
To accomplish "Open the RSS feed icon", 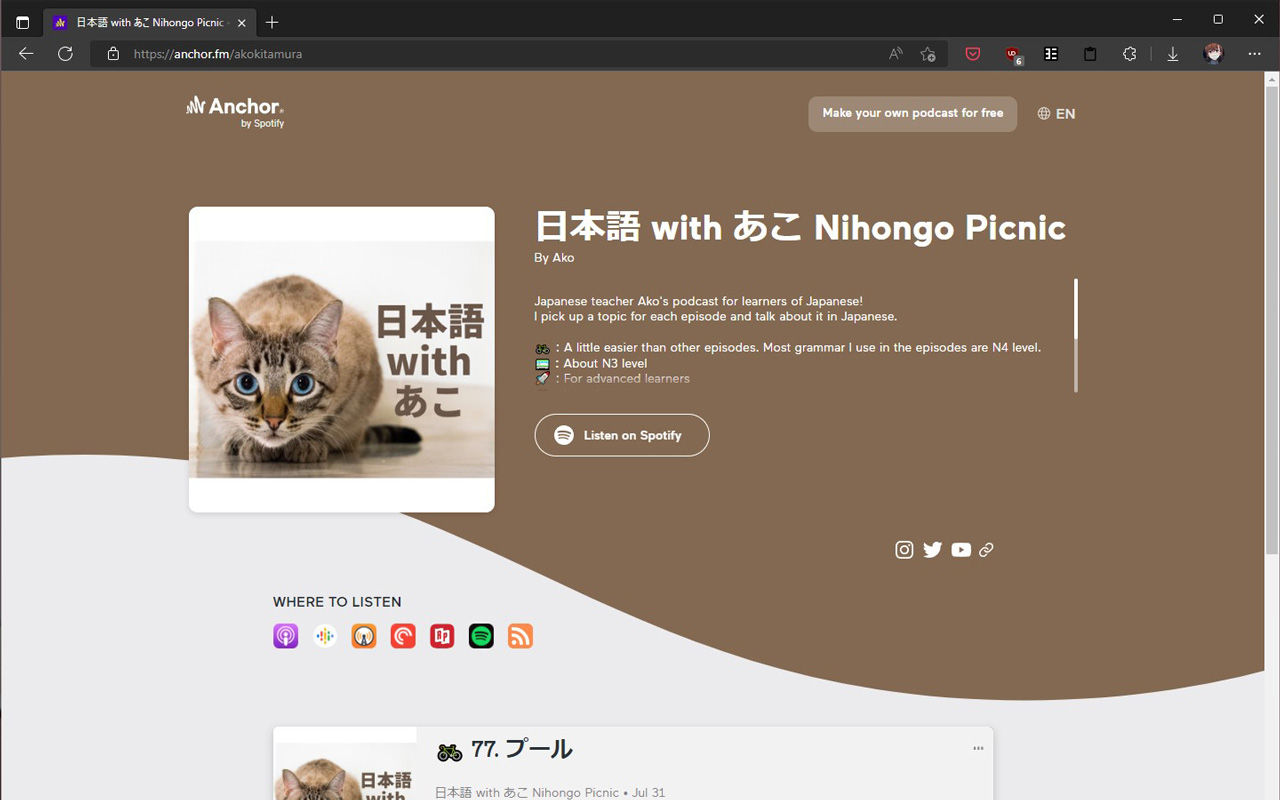I will coord(520,636).
